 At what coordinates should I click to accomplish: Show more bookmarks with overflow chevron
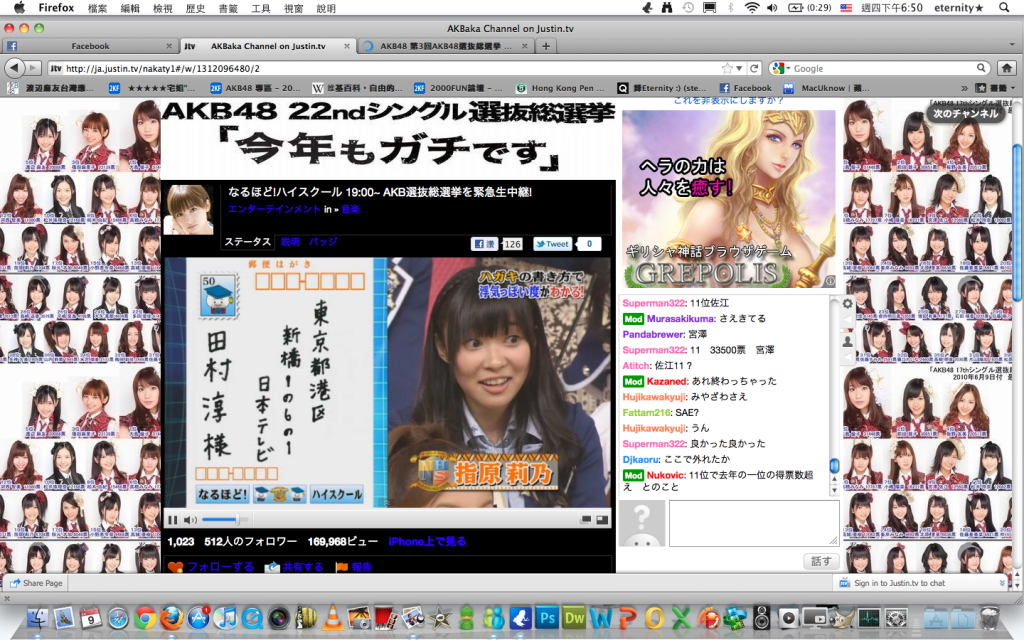click(x=965, y=88)
